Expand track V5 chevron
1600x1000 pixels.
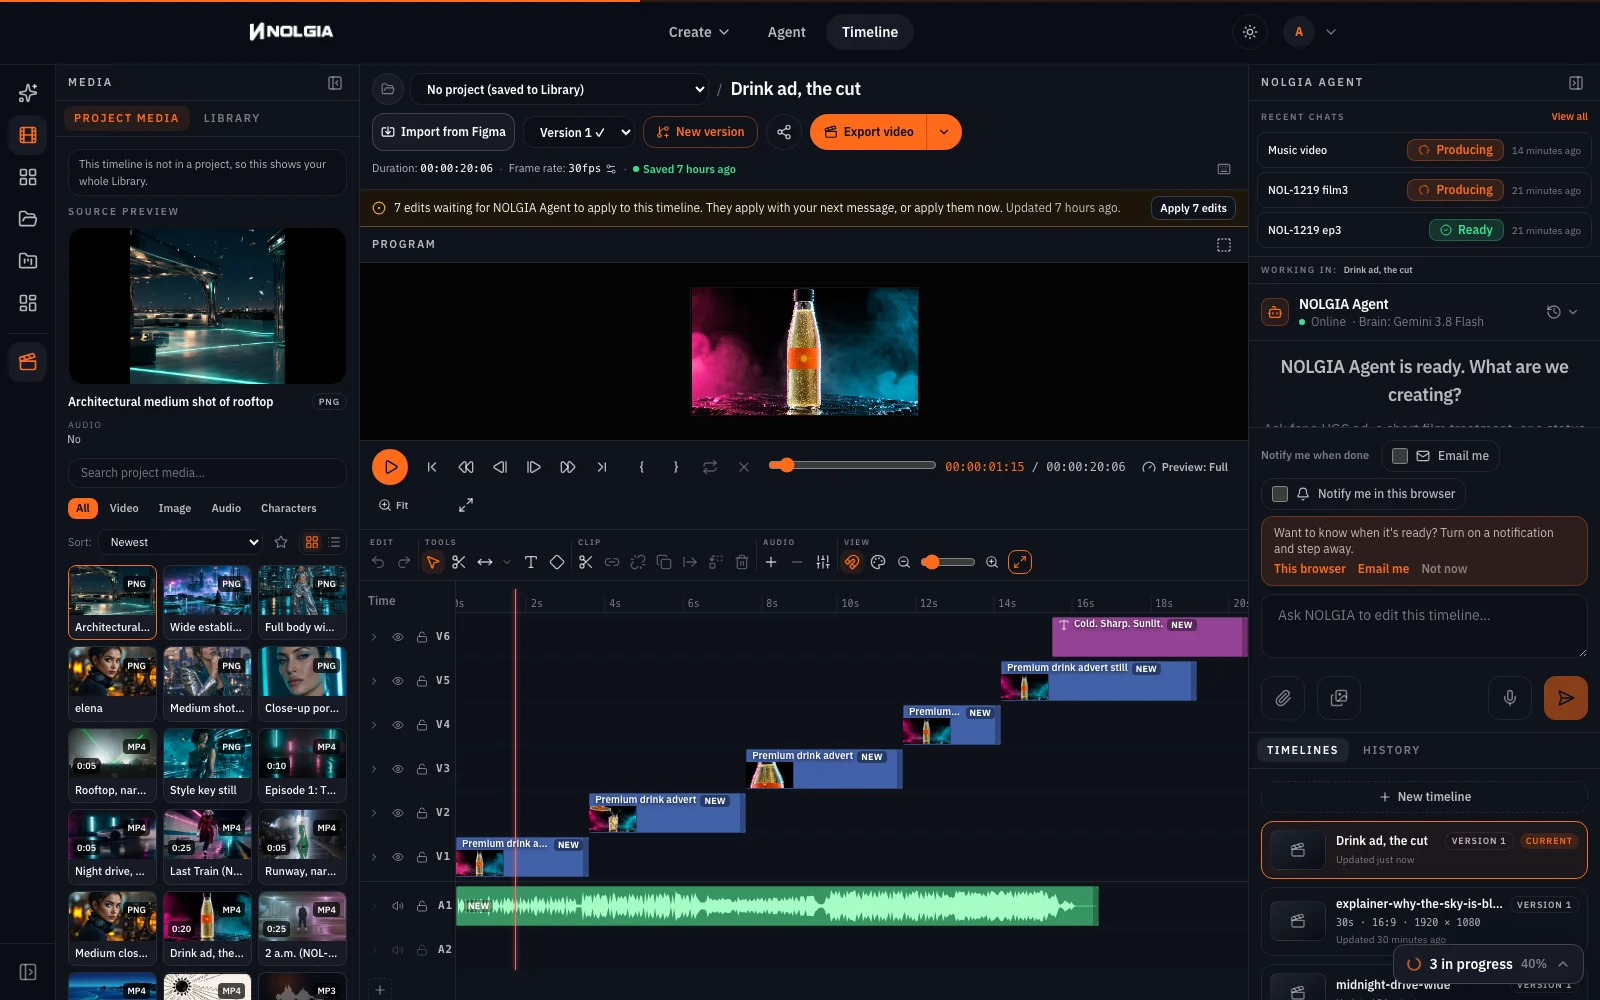[374, 681]
